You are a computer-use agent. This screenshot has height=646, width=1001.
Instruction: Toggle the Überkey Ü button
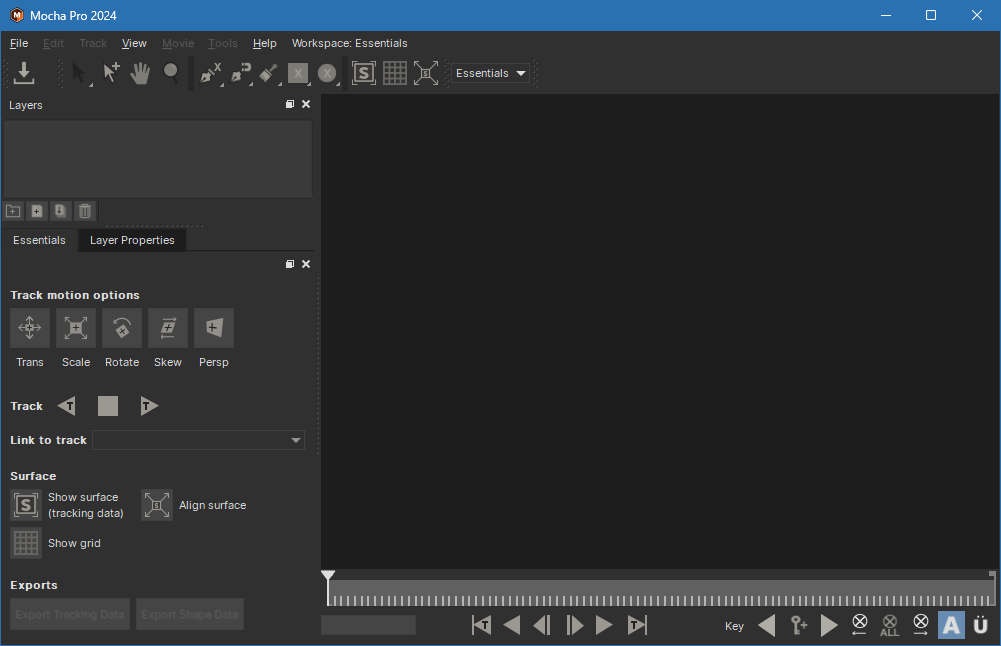tap(981, 626)
